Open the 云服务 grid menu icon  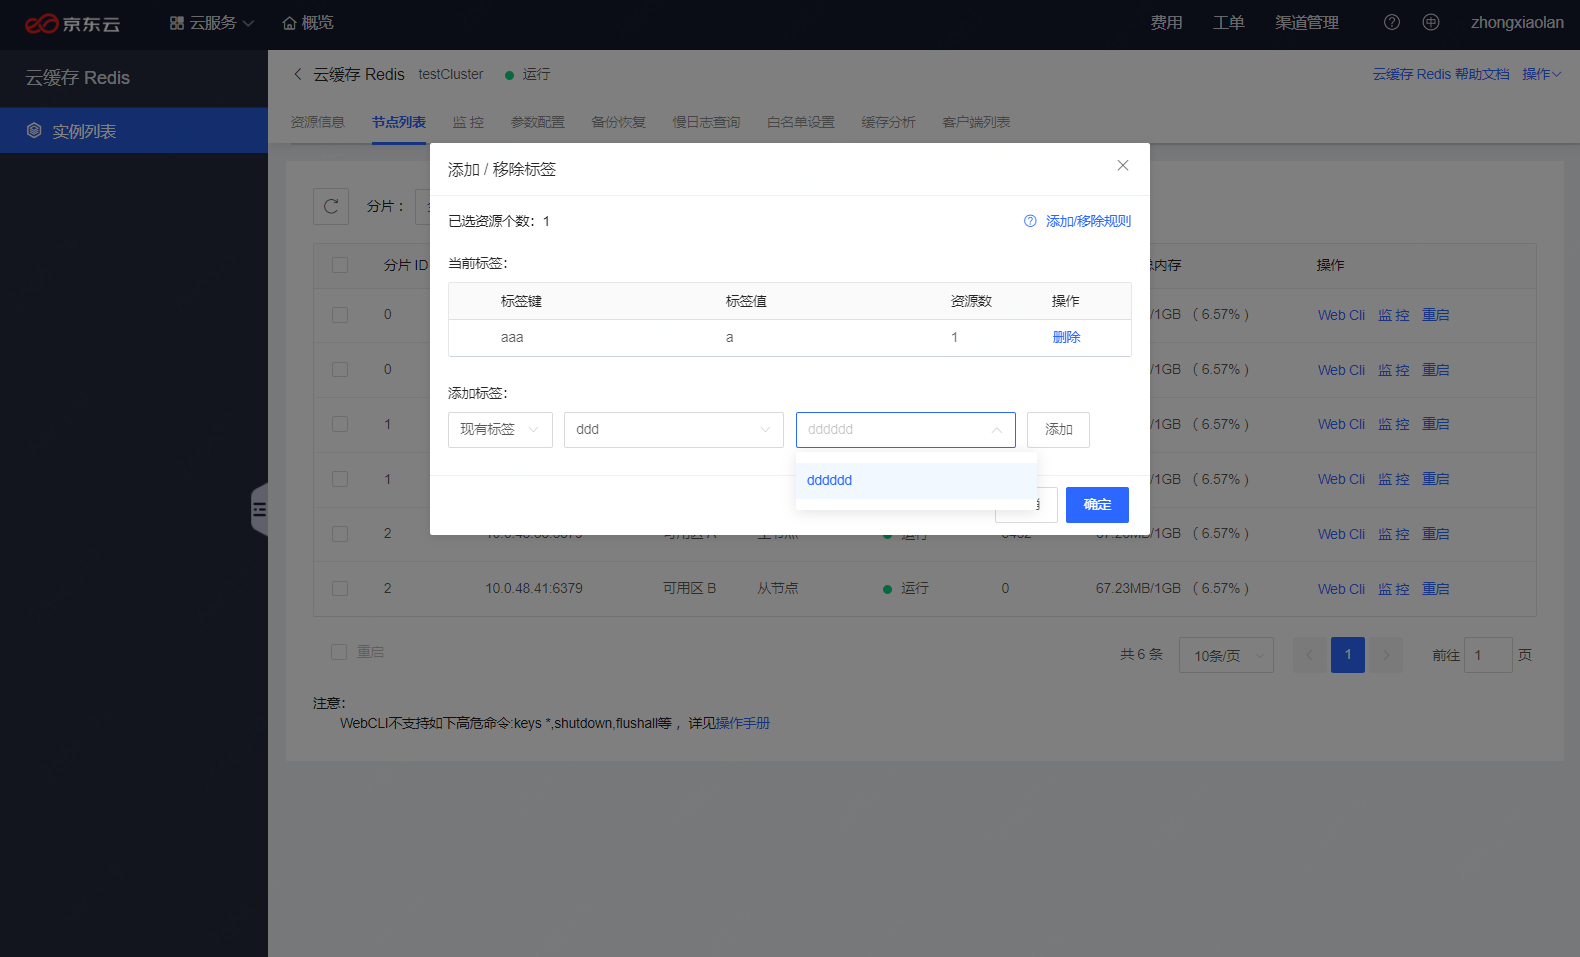click(177, 23)
